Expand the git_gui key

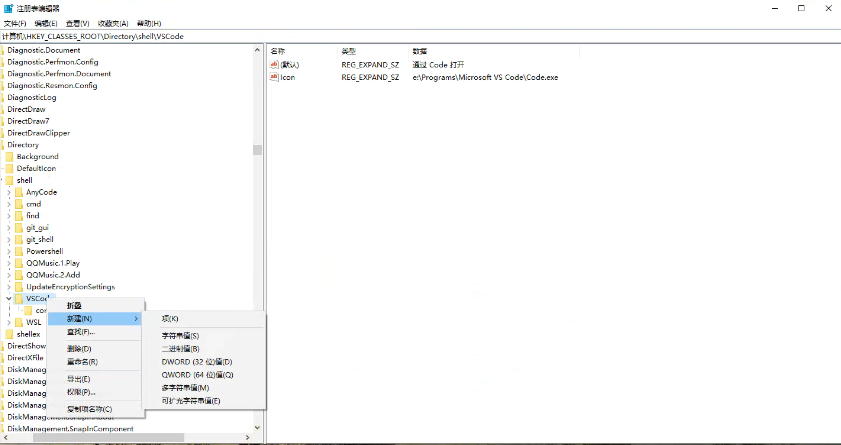(x=9, y=227)
